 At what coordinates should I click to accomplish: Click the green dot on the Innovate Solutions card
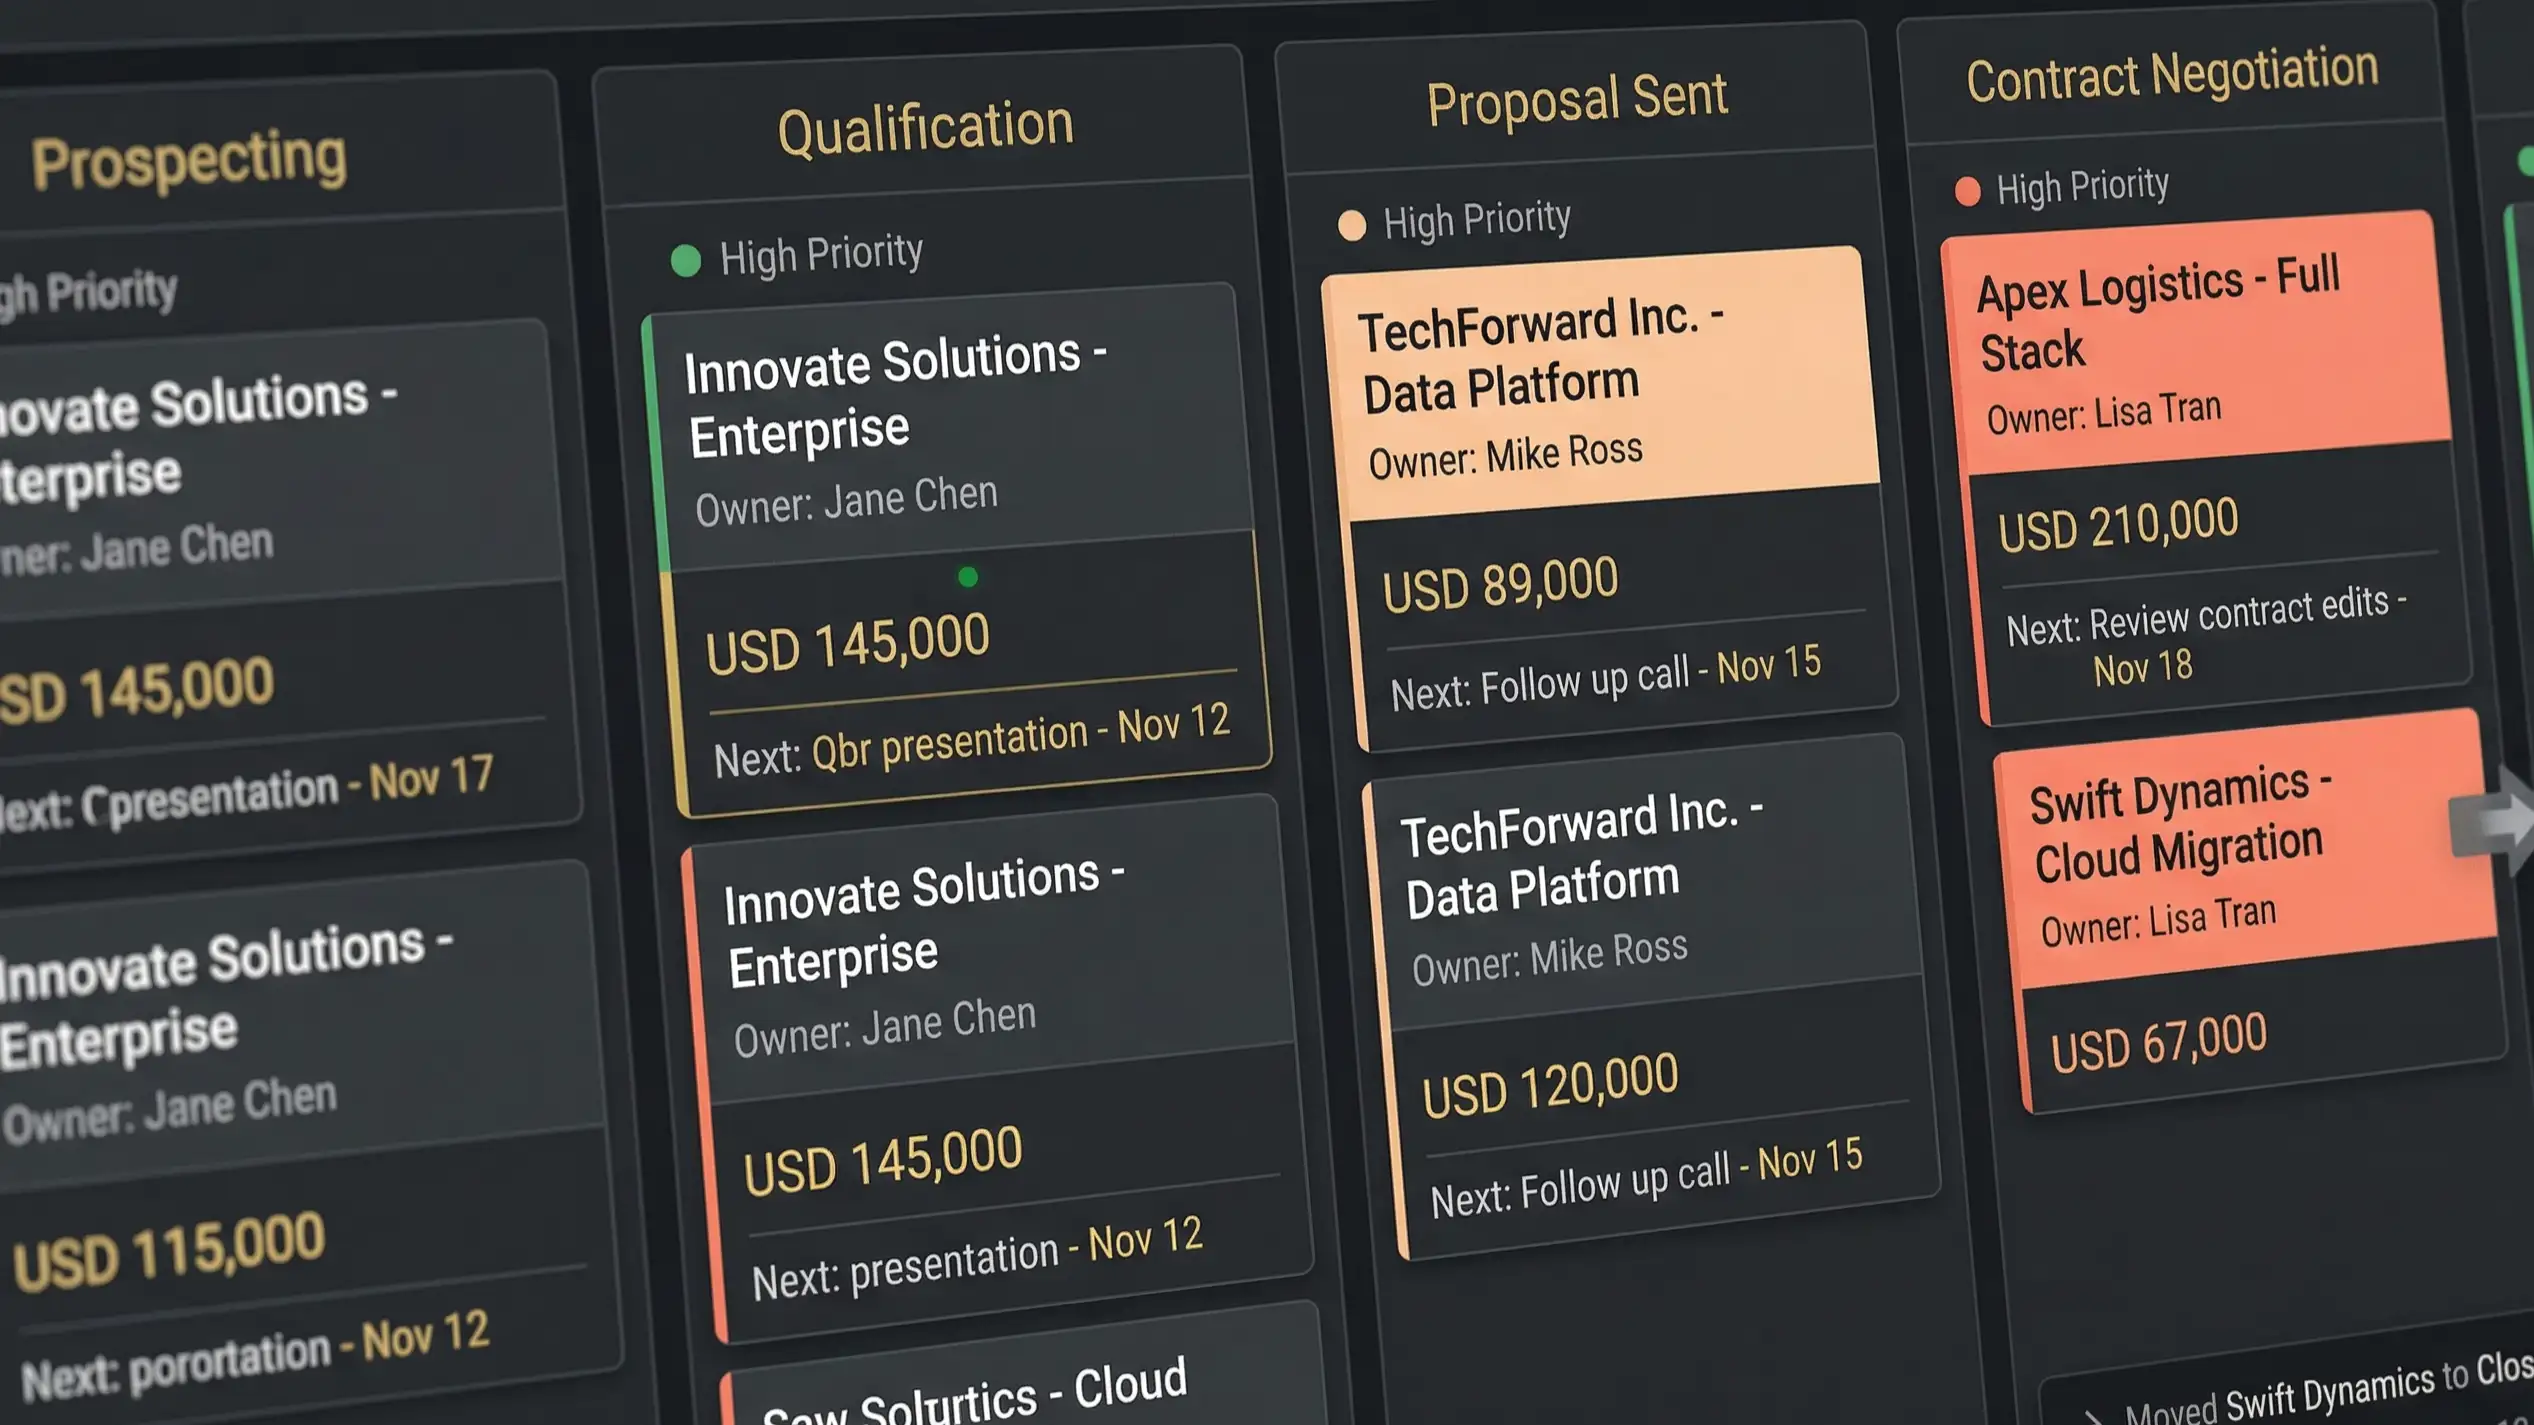pos(967,575)
